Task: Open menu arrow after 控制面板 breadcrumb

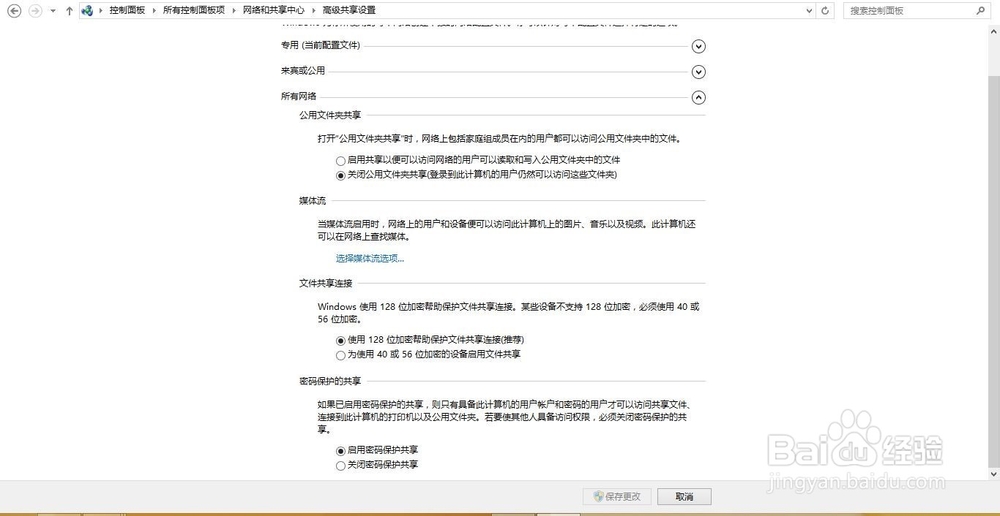Action: point(154,11)
